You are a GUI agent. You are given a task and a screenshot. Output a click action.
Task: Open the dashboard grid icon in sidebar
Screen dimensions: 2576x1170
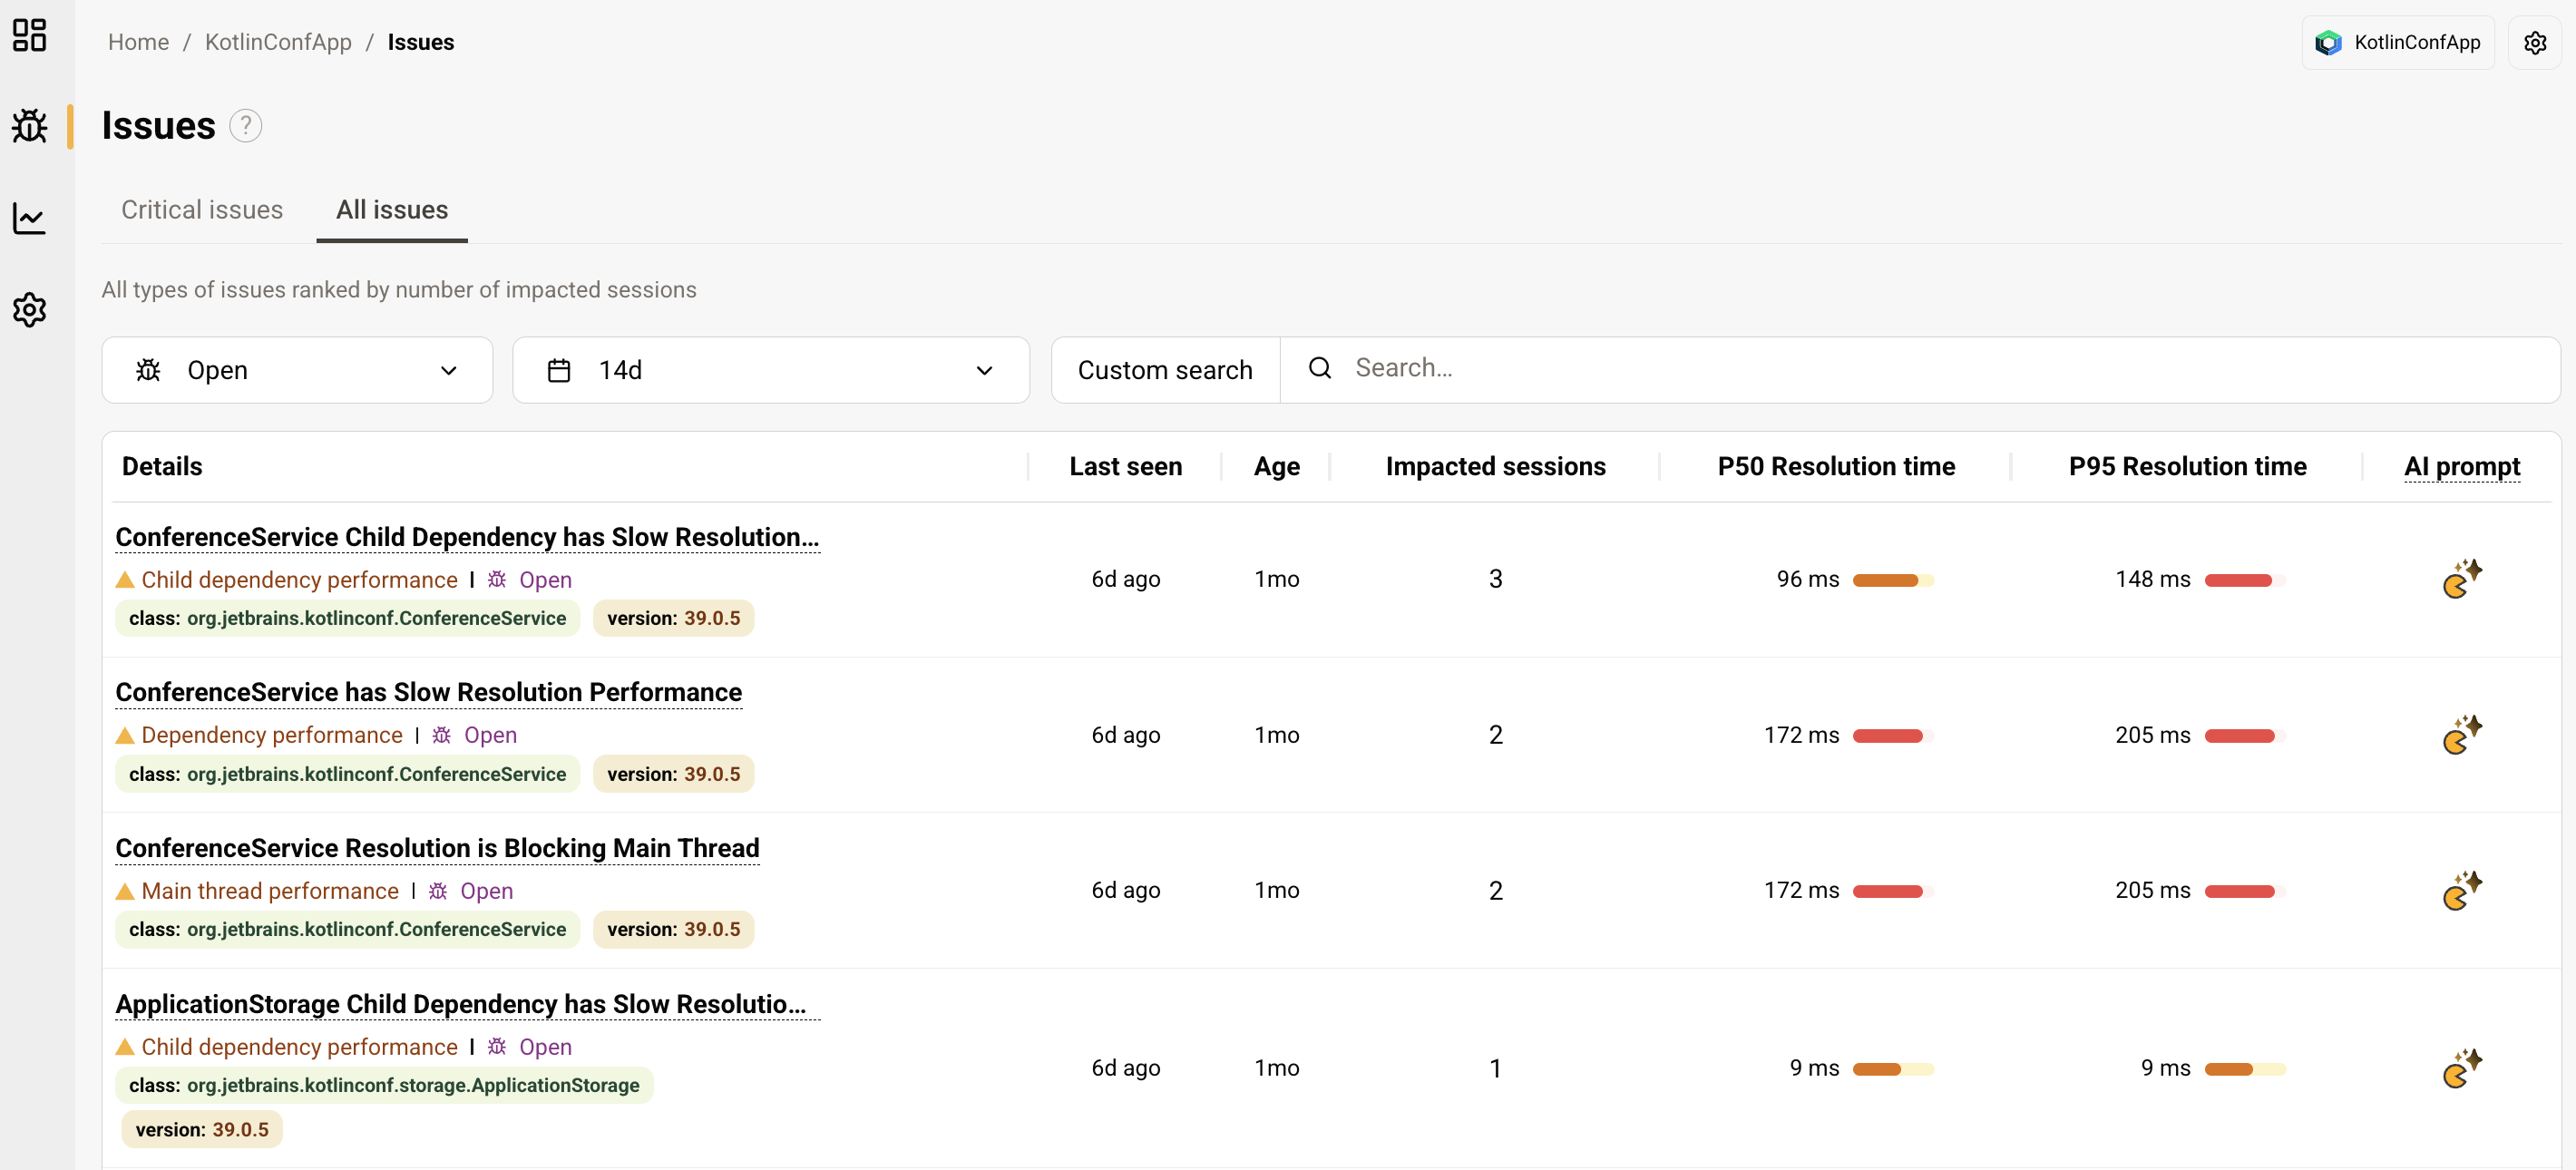(30, 36)
